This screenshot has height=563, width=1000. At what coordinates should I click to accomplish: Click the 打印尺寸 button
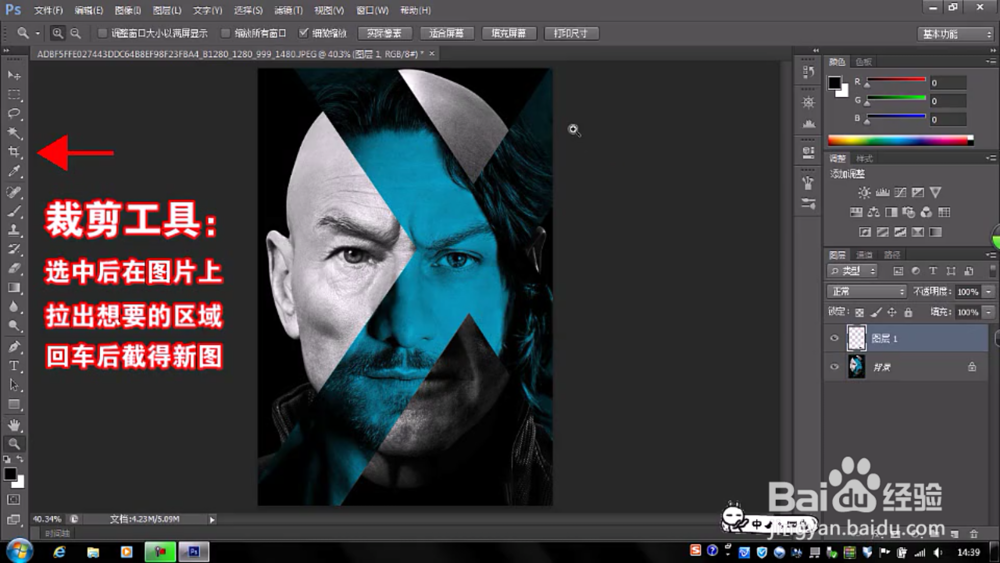571,33
